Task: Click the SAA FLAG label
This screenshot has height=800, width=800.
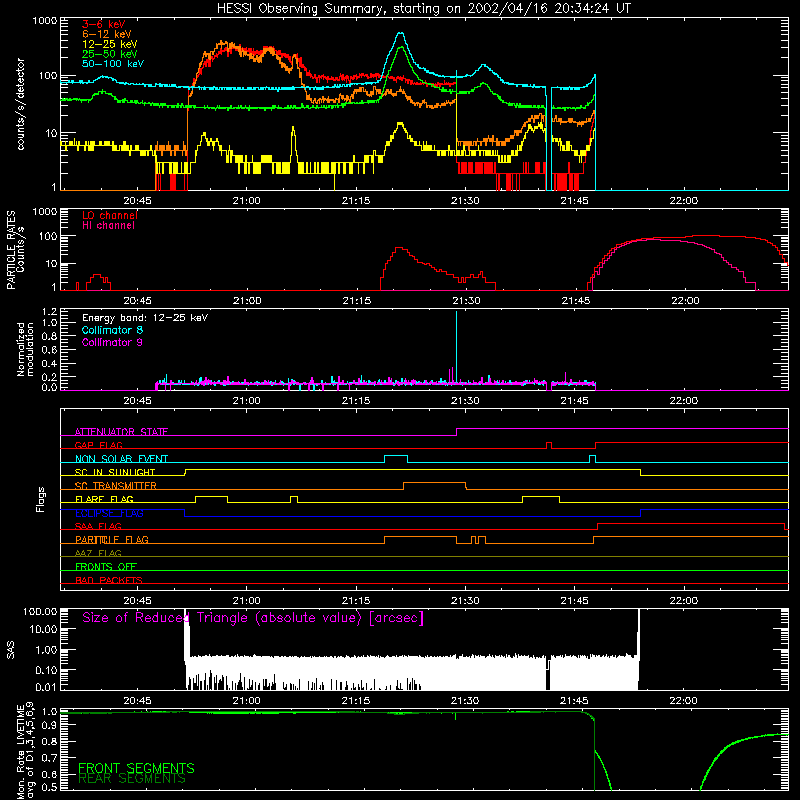Action: (x=98, y=527)
